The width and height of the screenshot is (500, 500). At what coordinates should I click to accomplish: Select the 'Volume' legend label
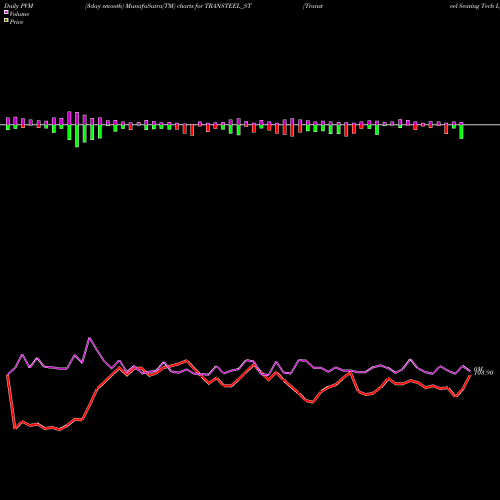point(19,14)
